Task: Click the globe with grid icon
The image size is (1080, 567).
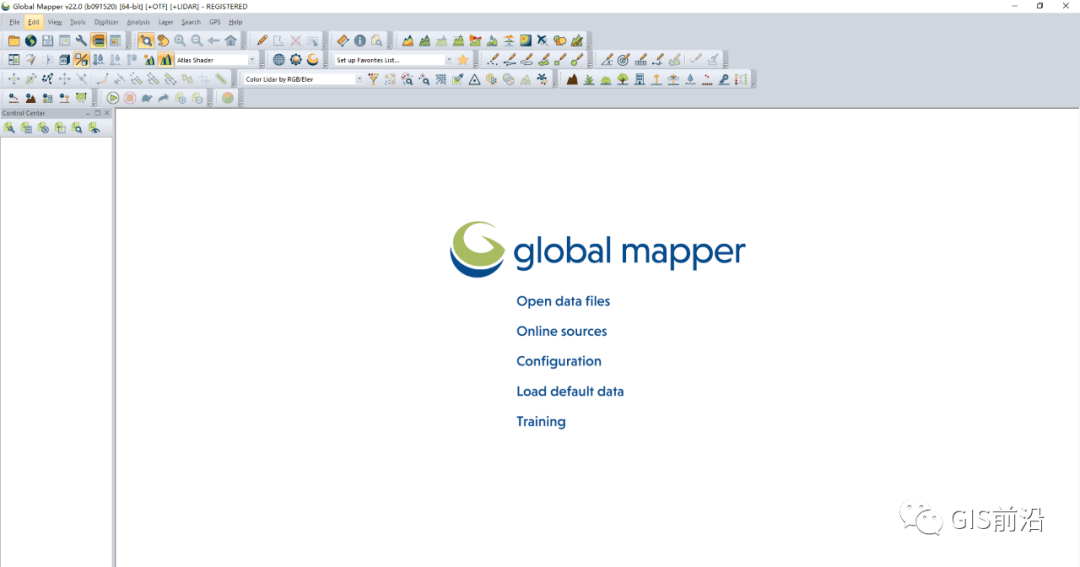Action: pos(278,60)
